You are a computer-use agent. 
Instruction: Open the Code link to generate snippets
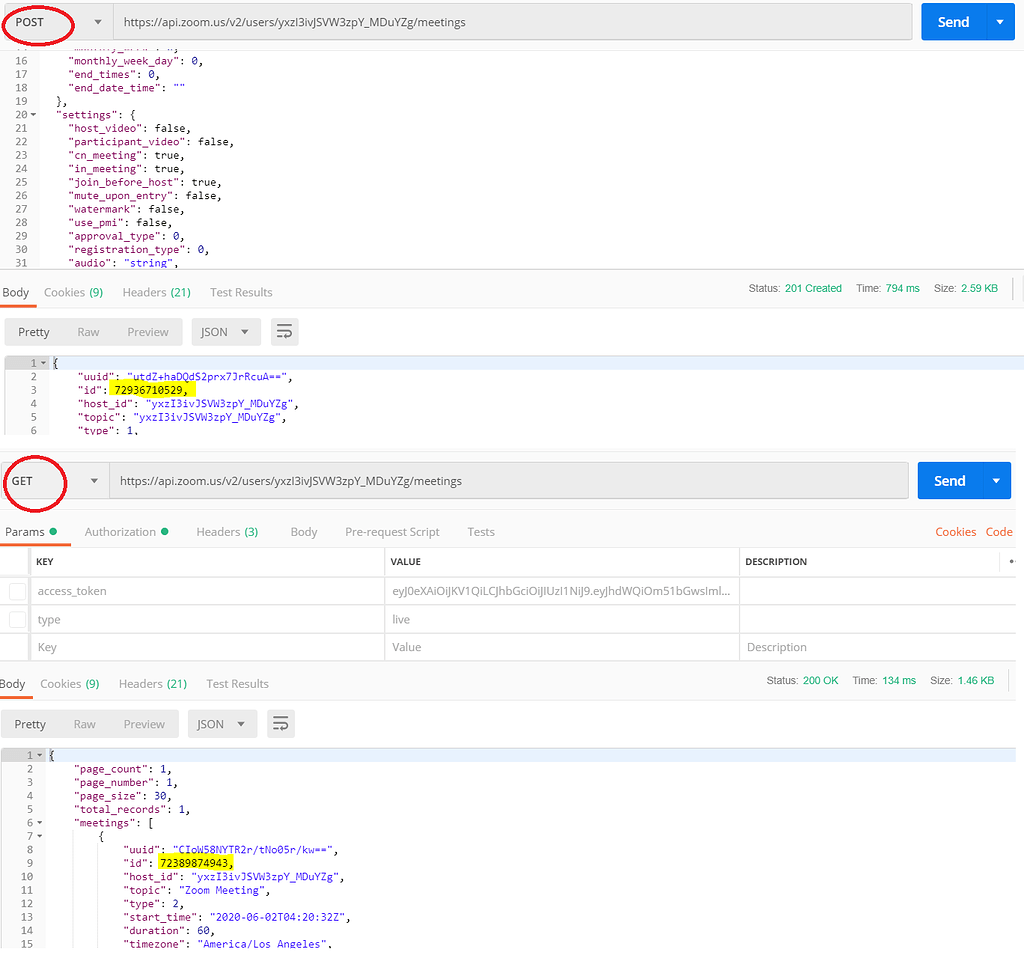999,531
